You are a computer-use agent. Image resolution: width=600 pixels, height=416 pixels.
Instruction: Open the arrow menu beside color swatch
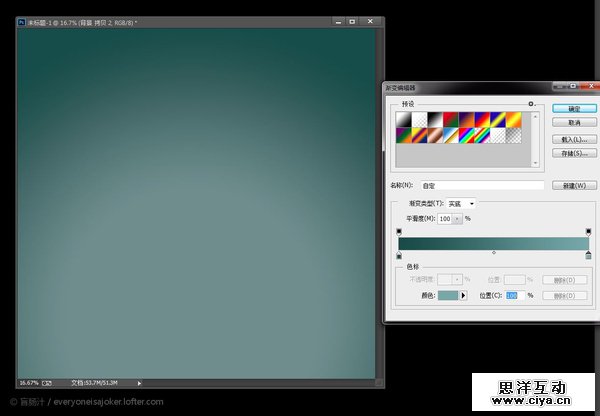click(463, 295)
